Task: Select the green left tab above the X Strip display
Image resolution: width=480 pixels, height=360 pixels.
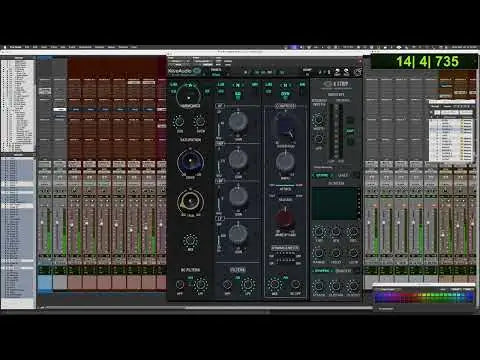Action: point(322,175)
